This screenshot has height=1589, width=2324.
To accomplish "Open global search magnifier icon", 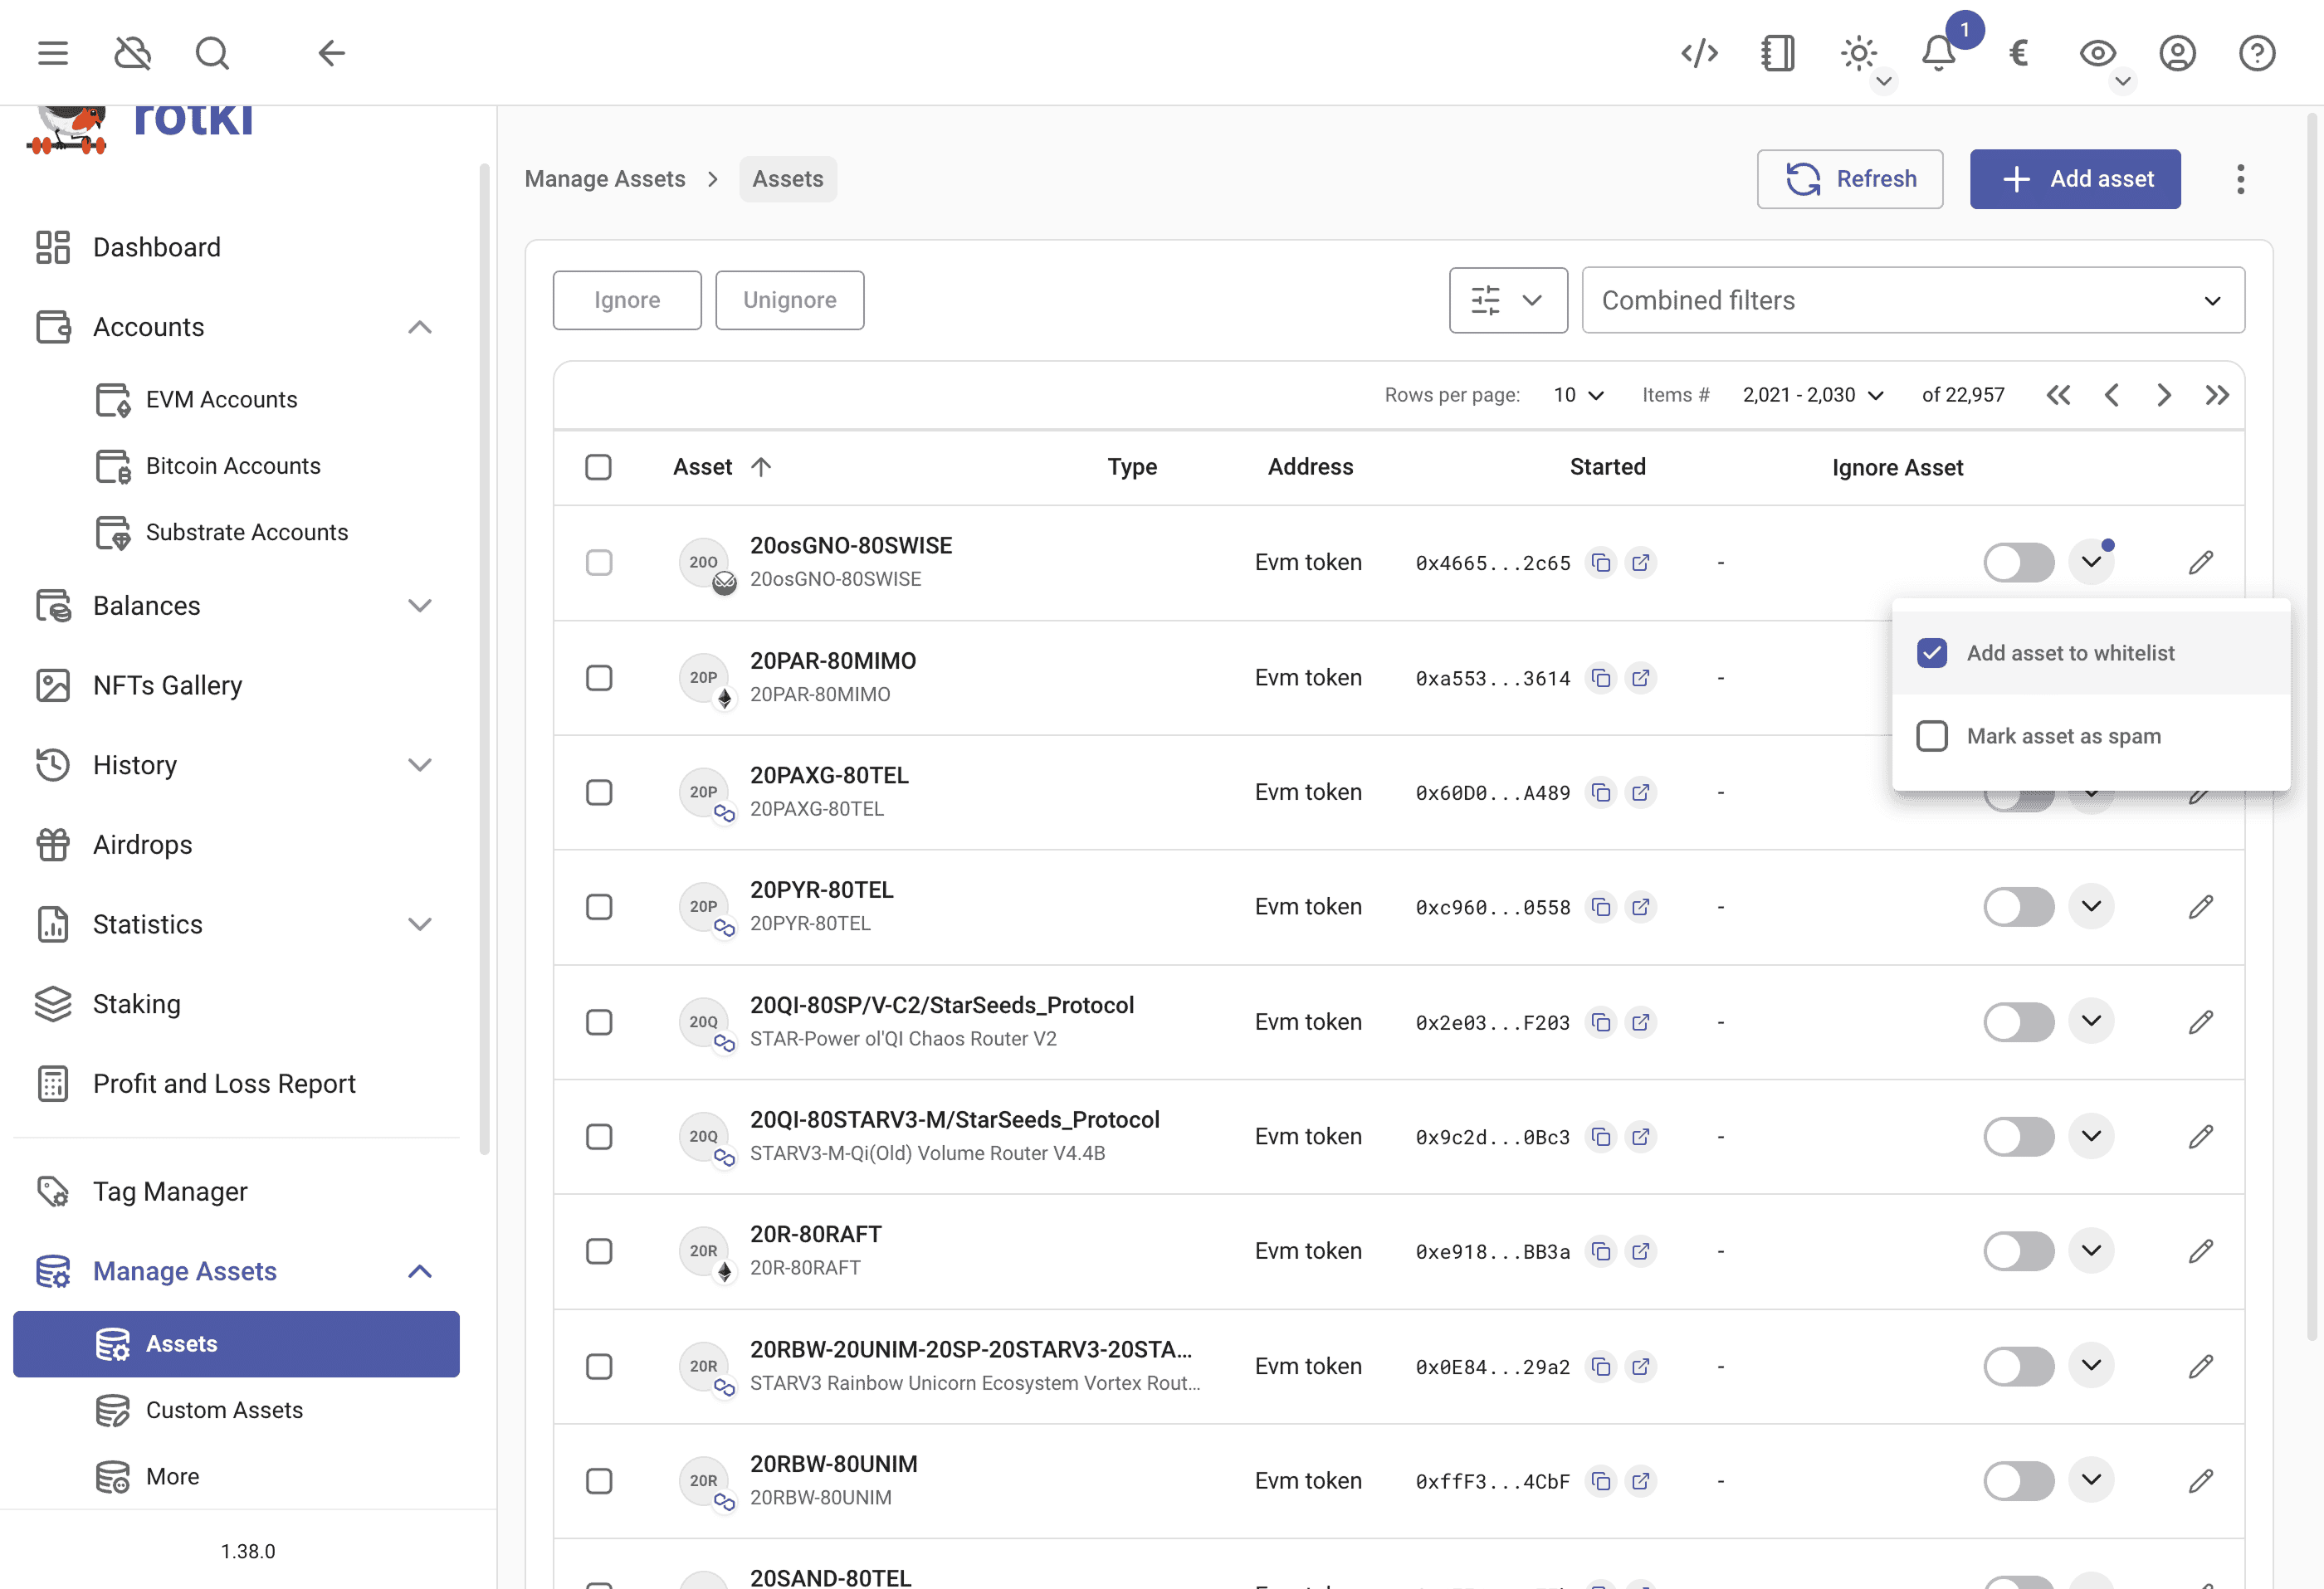I will [212, 53].
